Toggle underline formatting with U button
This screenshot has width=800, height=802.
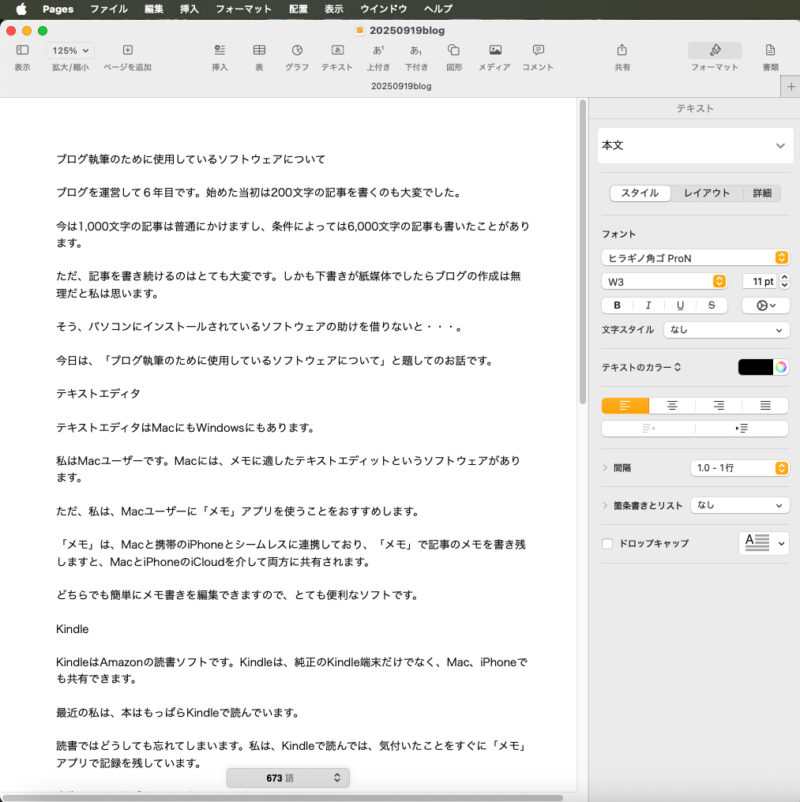tap(680, 305)
